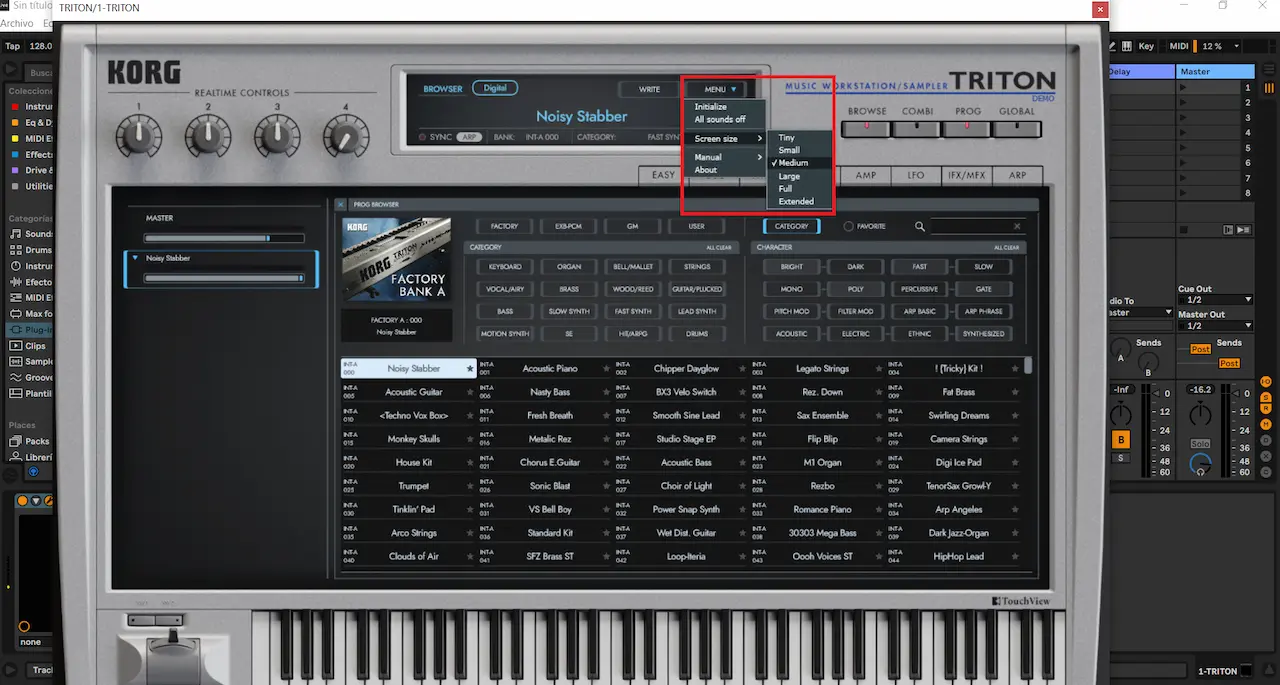Open the Master Out dropdown
This screenshot has width=1280, height=685.
pos(1215,326)
